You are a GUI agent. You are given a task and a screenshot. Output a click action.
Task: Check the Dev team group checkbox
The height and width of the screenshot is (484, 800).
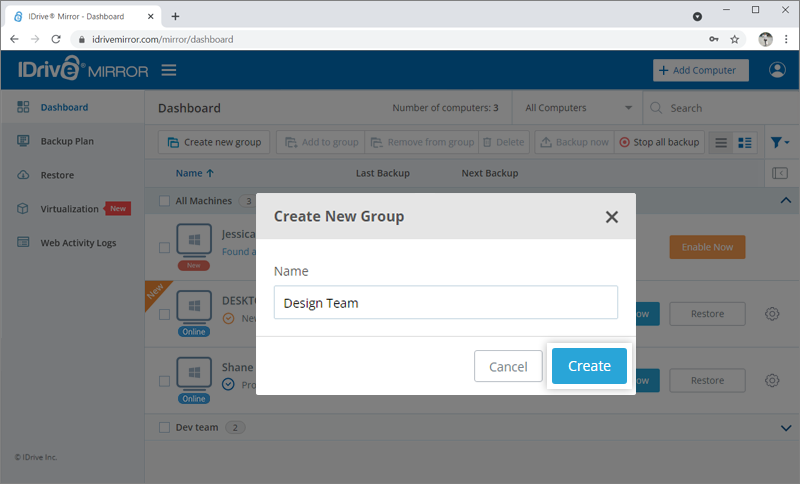pos(165,427)
